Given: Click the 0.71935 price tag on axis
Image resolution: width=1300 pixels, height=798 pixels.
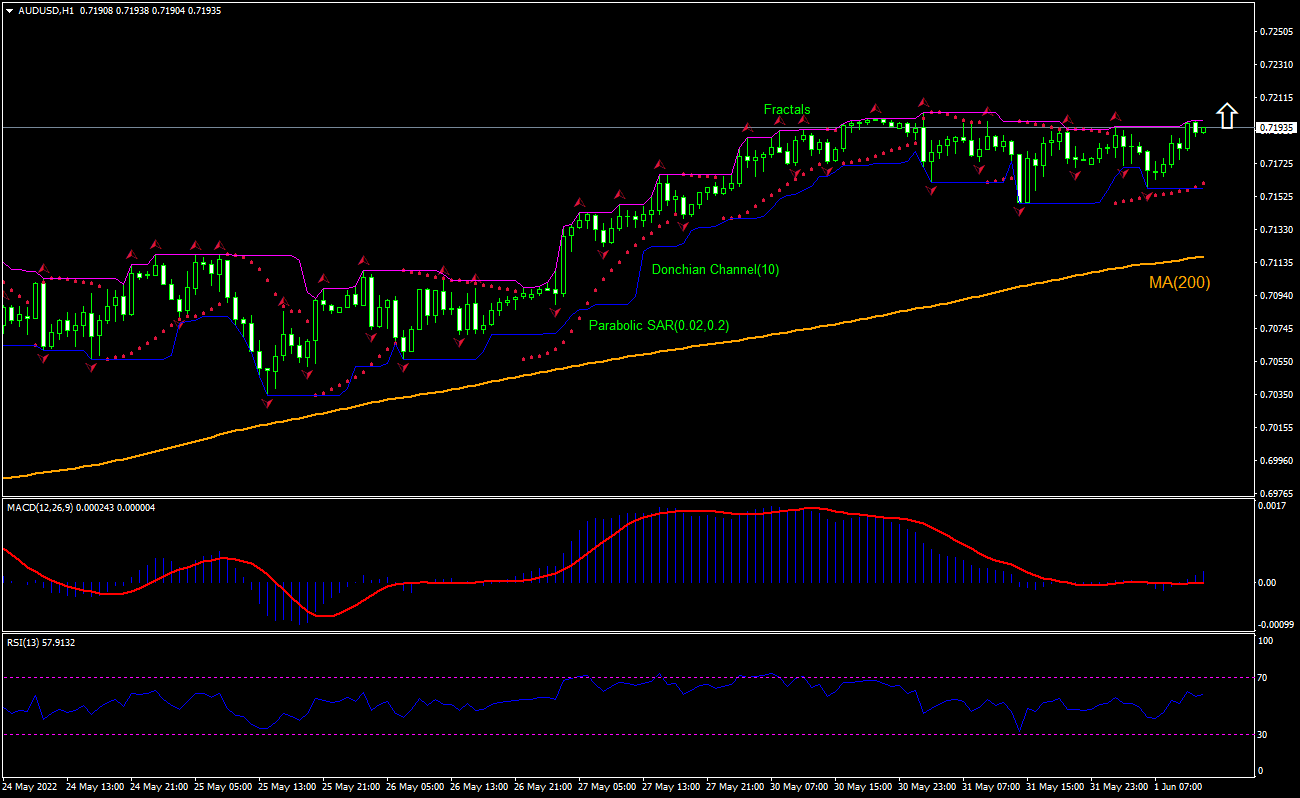Looking at the screenshot, I should click(x=1277, y=128).
